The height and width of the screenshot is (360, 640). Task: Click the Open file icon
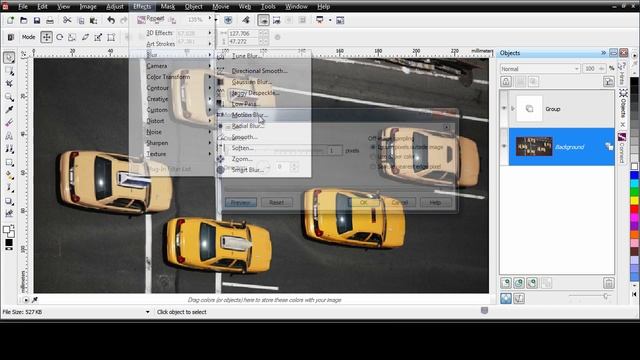(24, 20)
